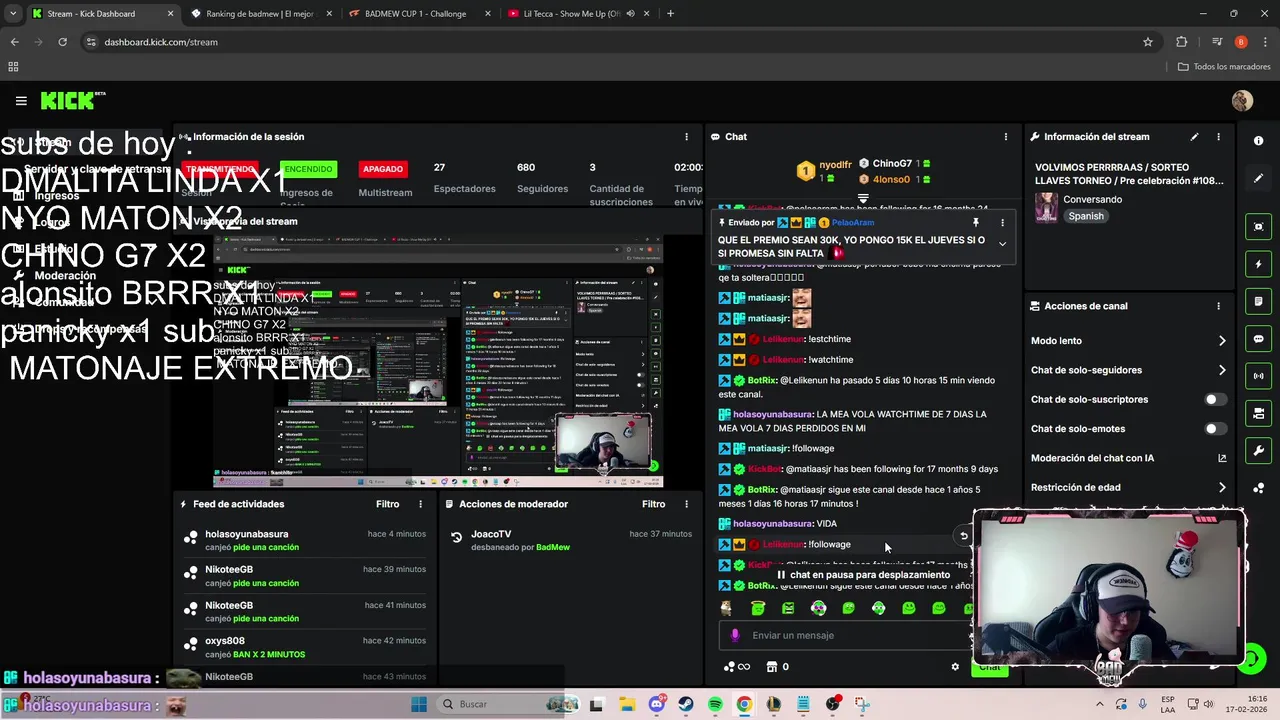The height and width of the screenshot is (720, 1280).
Task: Open options for Acciones de canal
Action: [x=1218, y=306]
